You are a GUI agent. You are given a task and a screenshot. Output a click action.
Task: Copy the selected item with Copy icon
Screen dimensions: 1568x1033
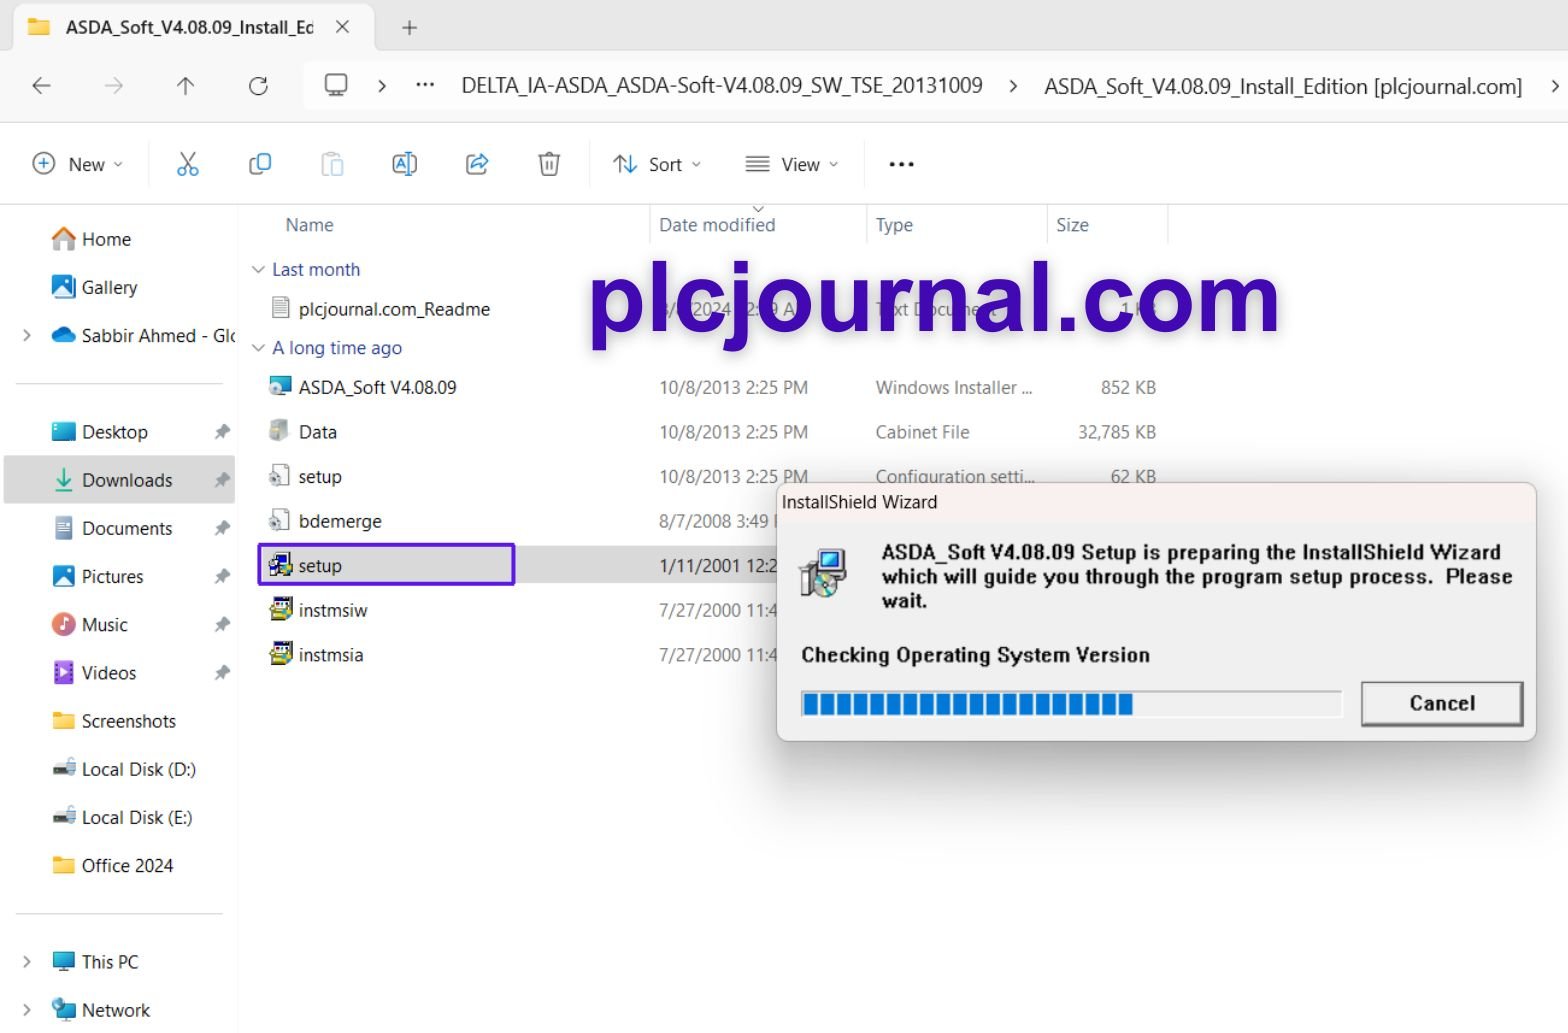(x=260, y=164)
